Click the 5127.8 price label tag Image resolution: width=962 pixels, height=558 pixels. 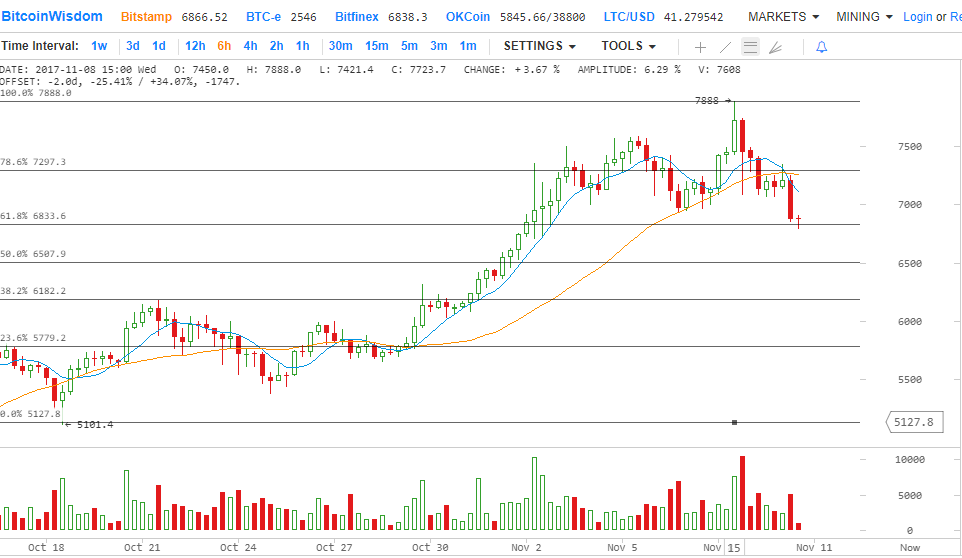point(915,422)
